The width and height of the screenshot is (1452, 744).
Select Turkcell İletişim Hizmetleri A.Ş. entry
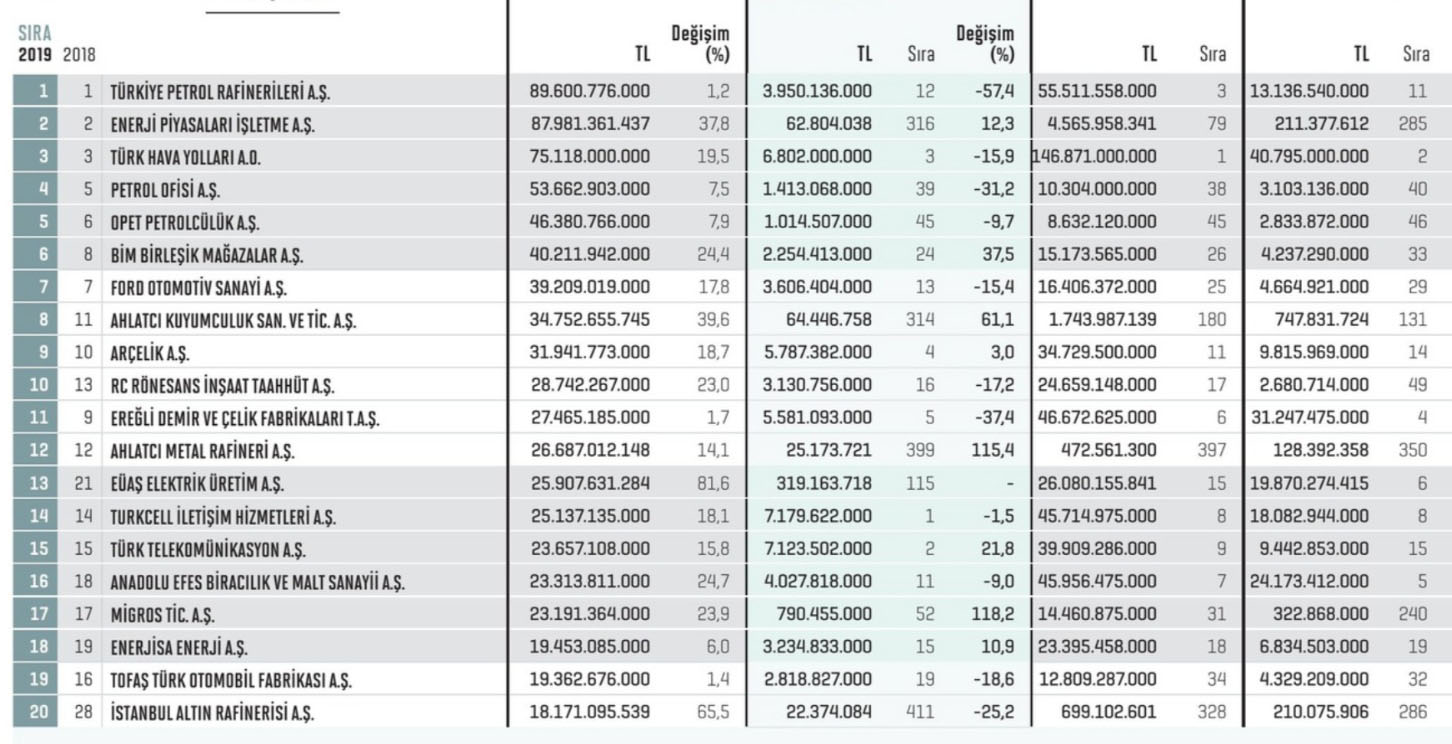coord(222,517)
